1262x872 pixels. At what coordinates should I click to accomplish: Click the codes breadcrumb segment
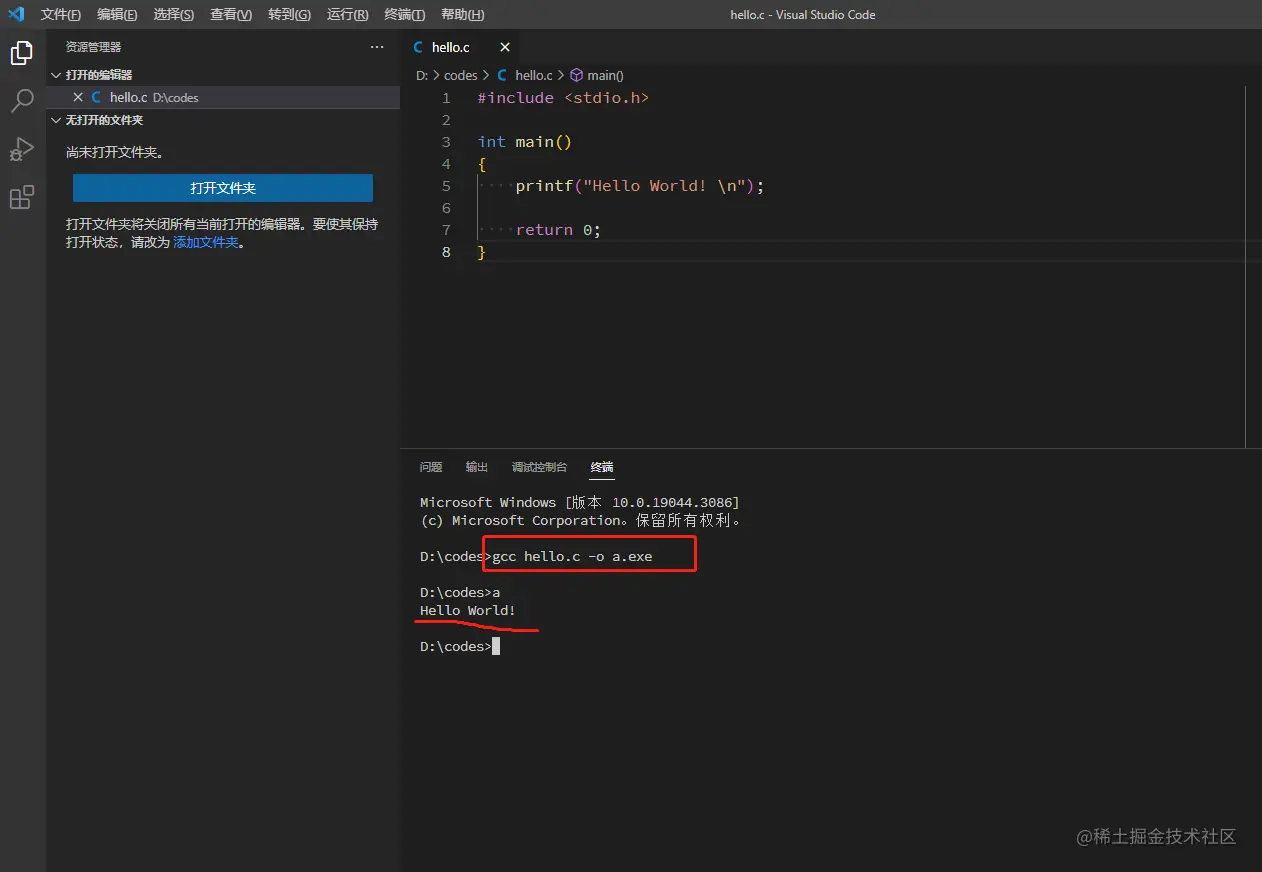[461, 75]
